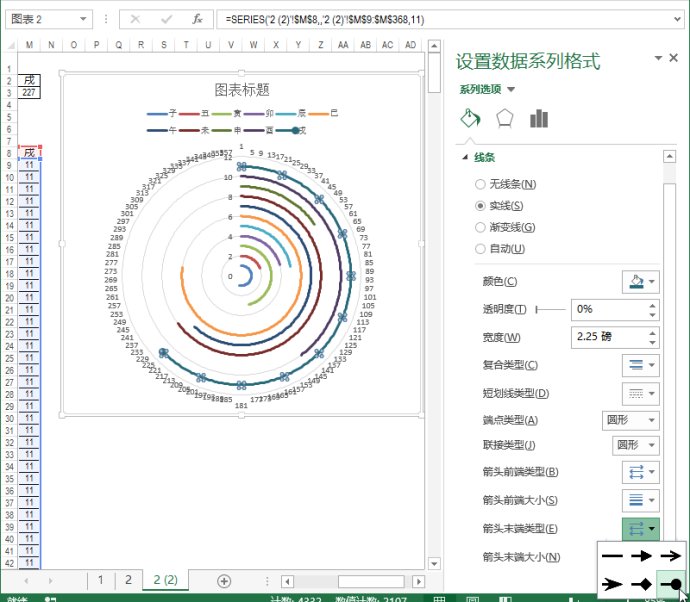Click cell M3 containing 227
This screenshot has height=602, width=690.
(x=29, y=92)
